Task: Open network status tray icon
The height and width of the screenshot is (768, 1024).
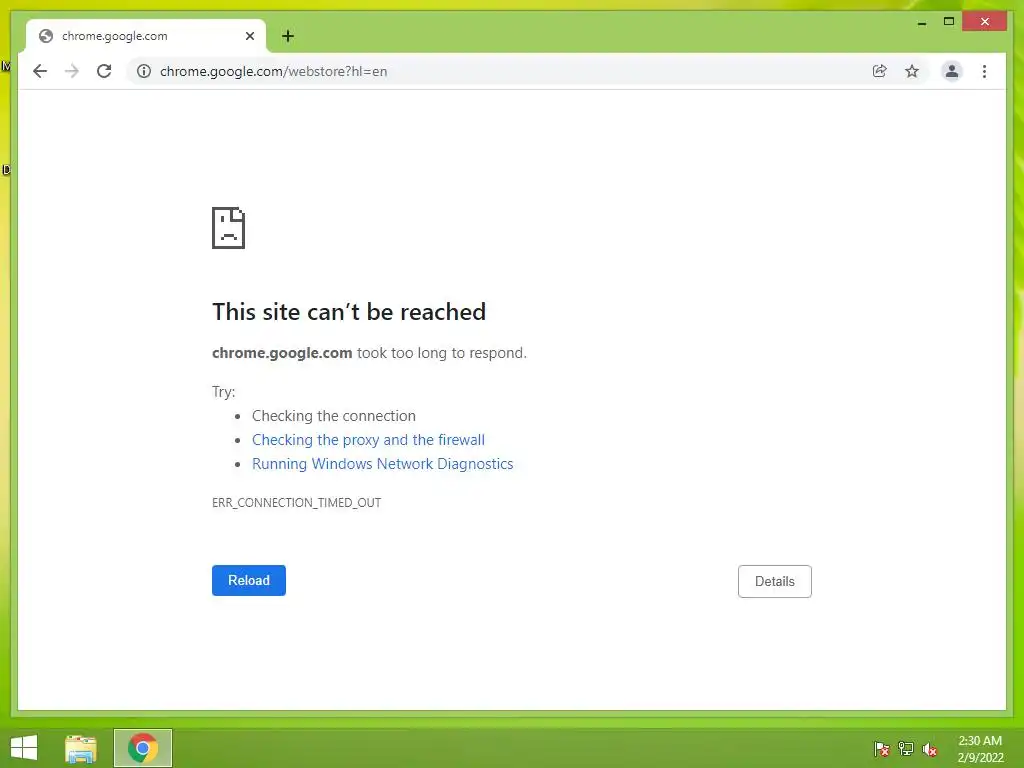Action: pyautogui.click(x=906, y=748)
